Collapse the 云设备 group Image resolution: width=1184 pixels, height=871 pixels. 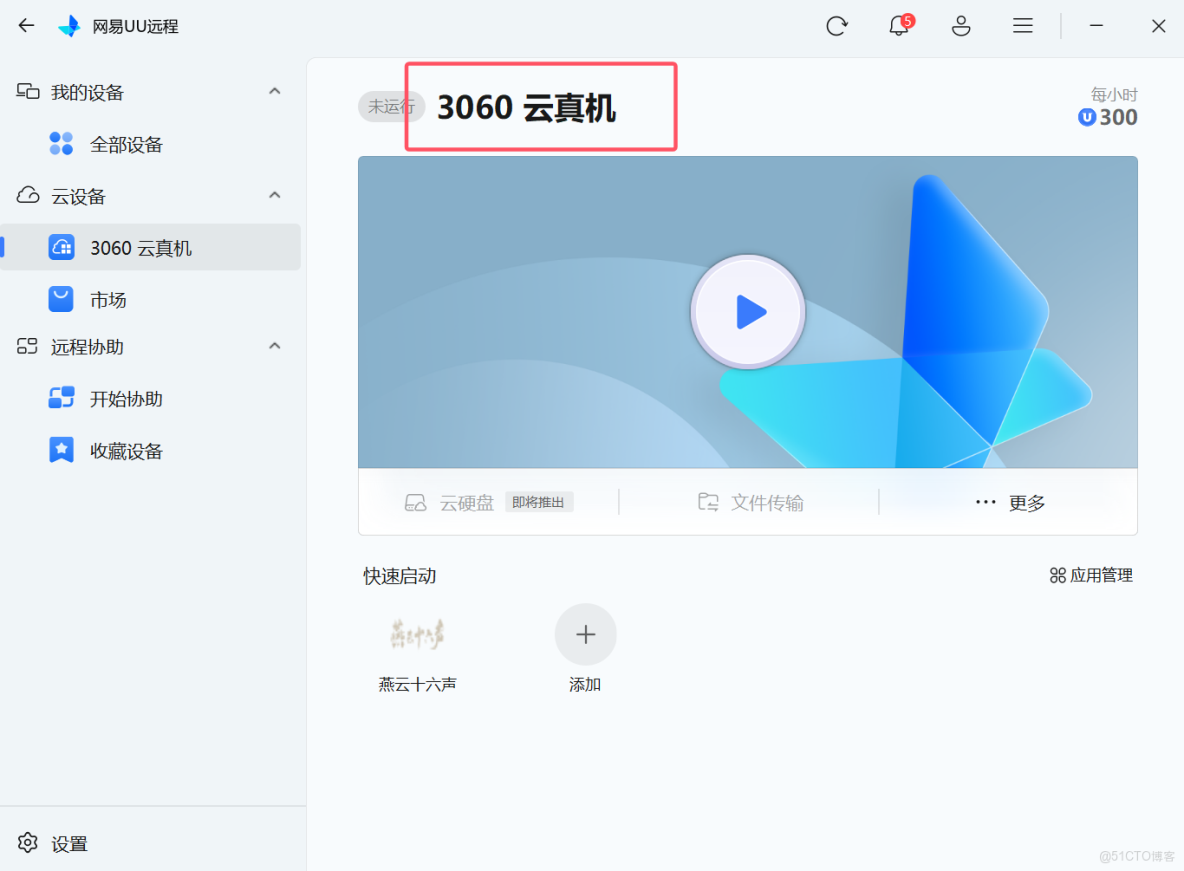[275, 195]
